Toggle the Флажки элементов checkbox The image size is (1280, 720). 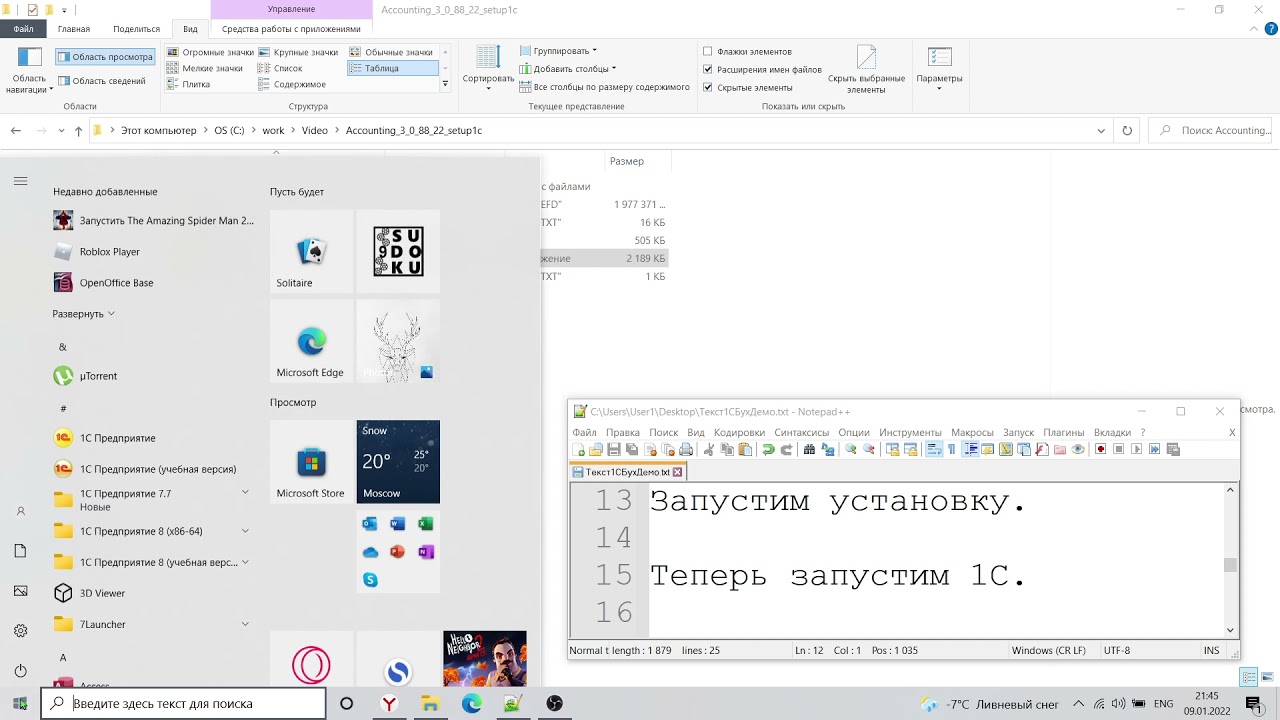click(x=708, y=52)
